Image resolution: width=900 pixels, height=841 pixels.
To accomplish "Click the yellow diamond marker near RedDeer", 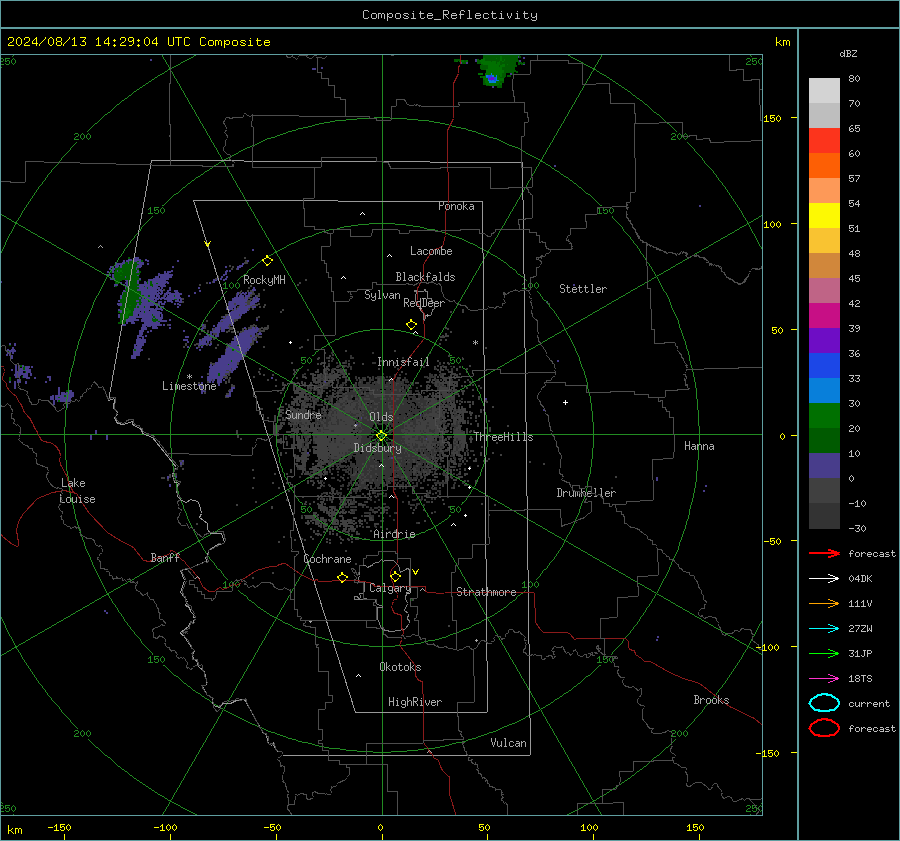I will pyautogui.click(x=412, y=325).
